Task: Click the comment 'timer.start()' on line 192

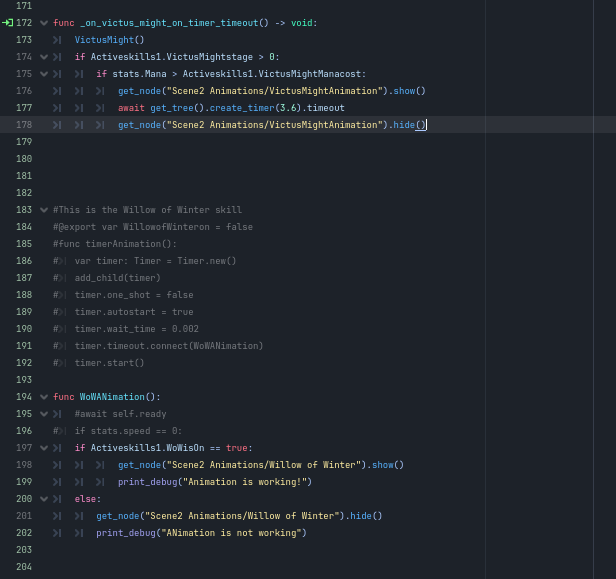Action: (x=110, y=363)
